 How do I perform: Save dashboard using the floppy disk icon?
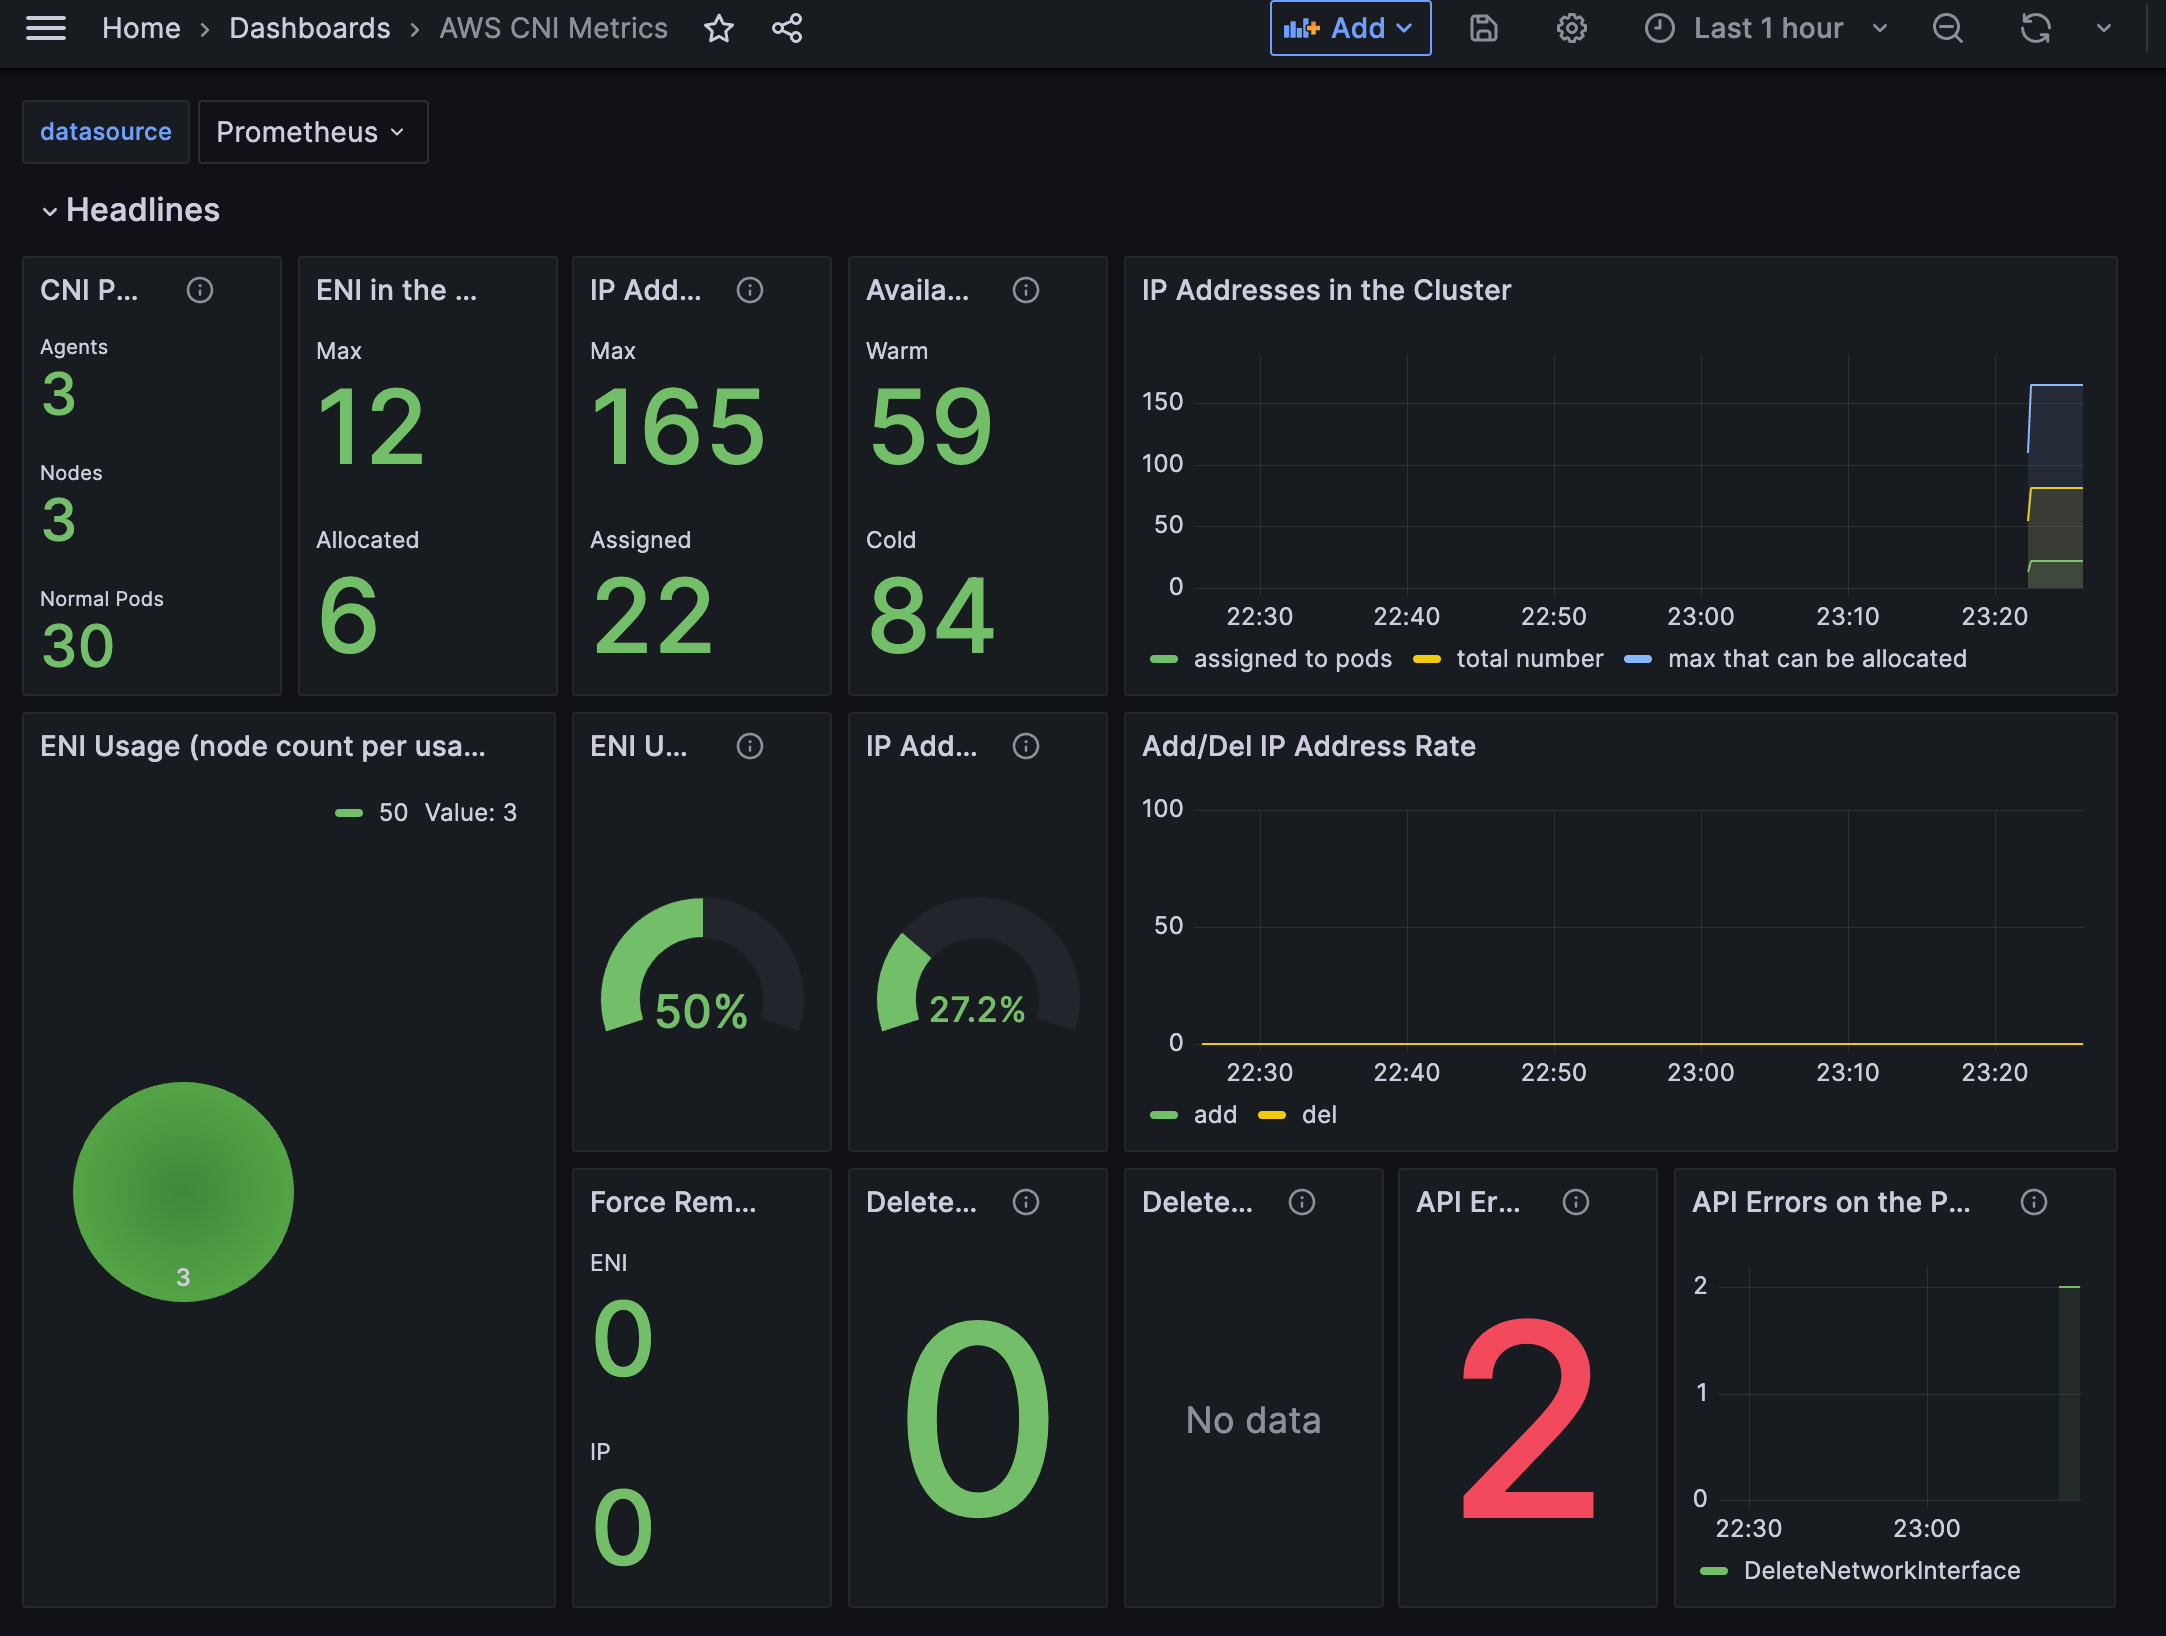point(1483,28)
